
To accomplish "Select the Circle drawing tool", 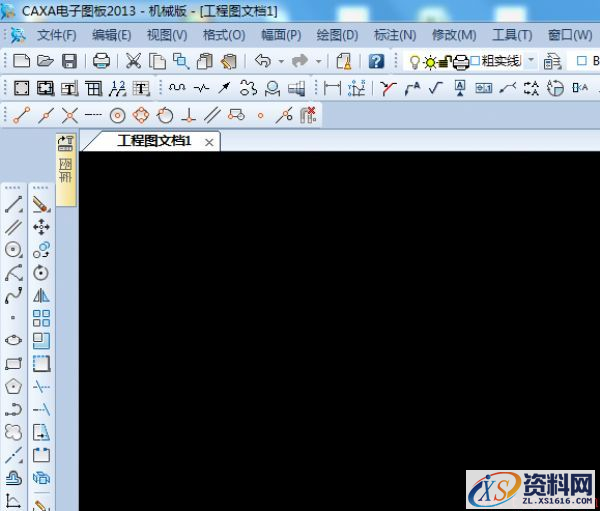I will [13, 250].
